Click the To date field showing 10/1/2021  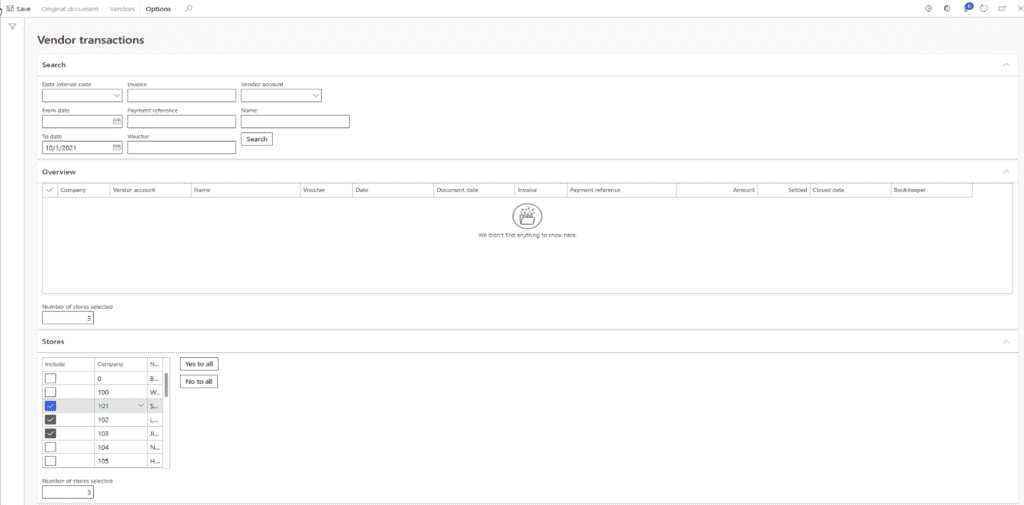coord(77,148)
